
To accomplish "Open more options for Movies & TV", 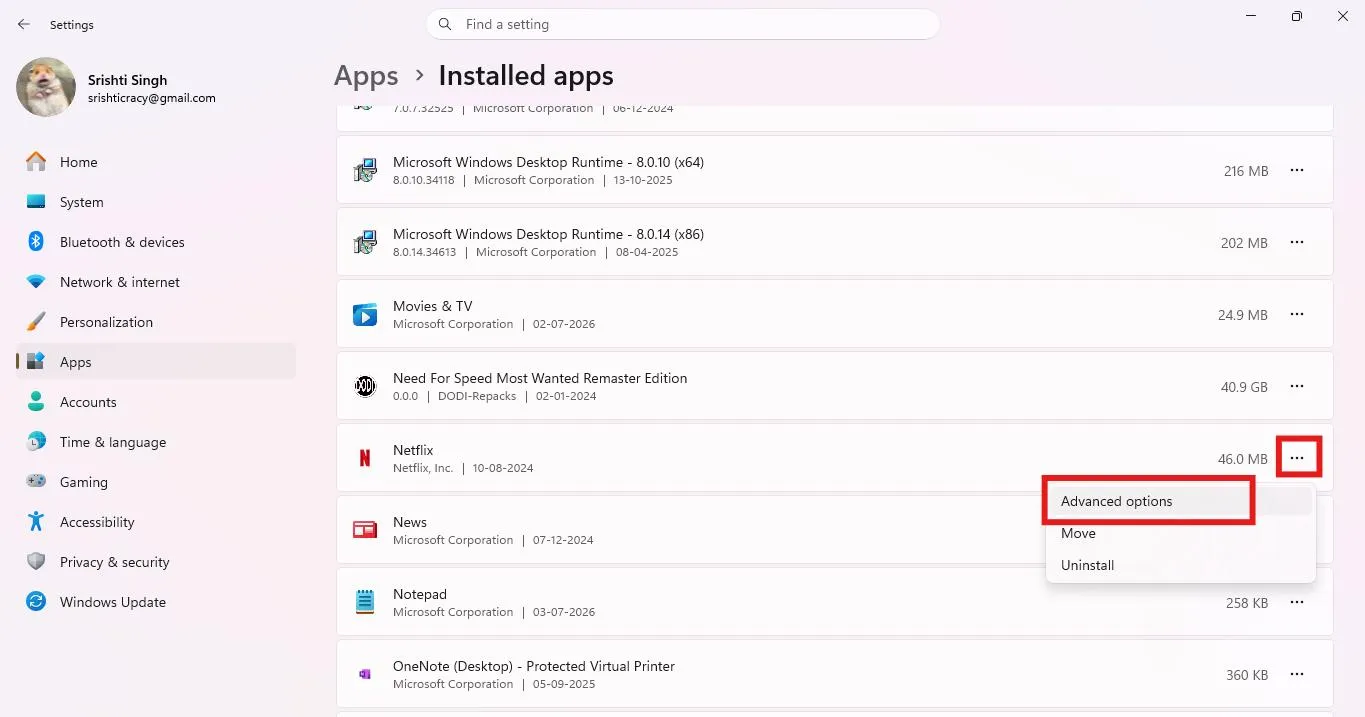I will (x=1297, y=314).
